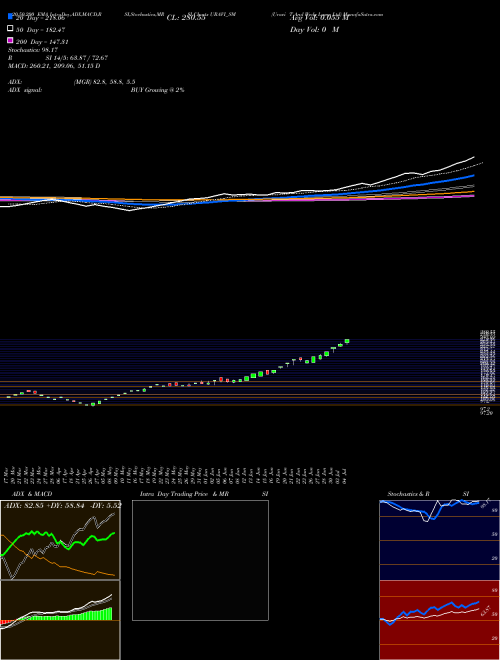Click the ADX +DY -DY values readout
Screen dimensions: 500x660
coord(63,505)
